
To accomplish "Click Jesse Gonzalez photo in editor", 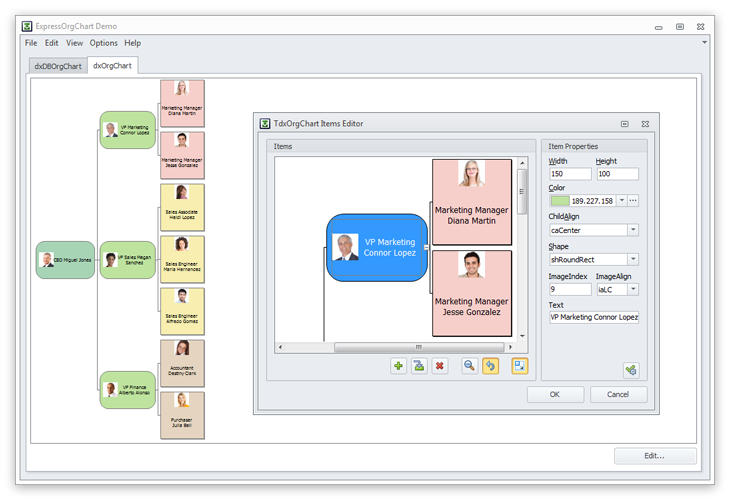I will point(471,264).
